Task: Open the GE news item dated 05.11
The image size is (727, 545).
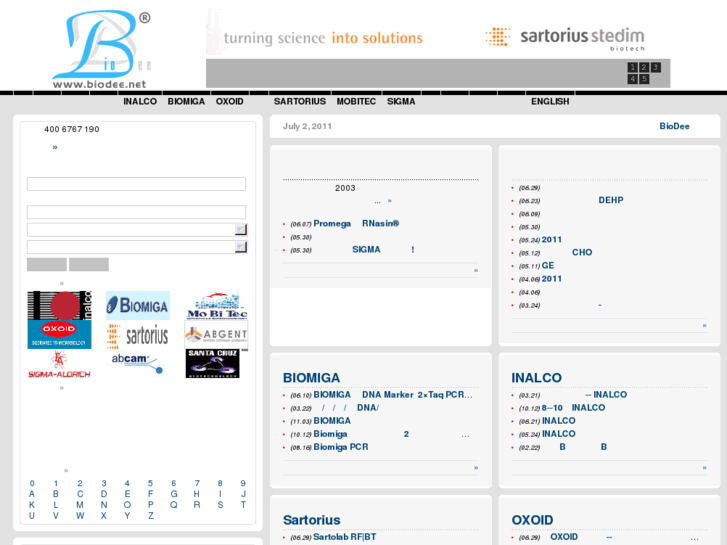Action: click(548, 265)
